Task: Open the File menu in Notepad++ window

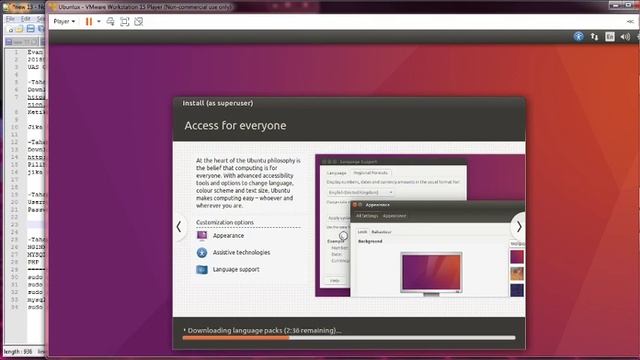Action: 10,19
